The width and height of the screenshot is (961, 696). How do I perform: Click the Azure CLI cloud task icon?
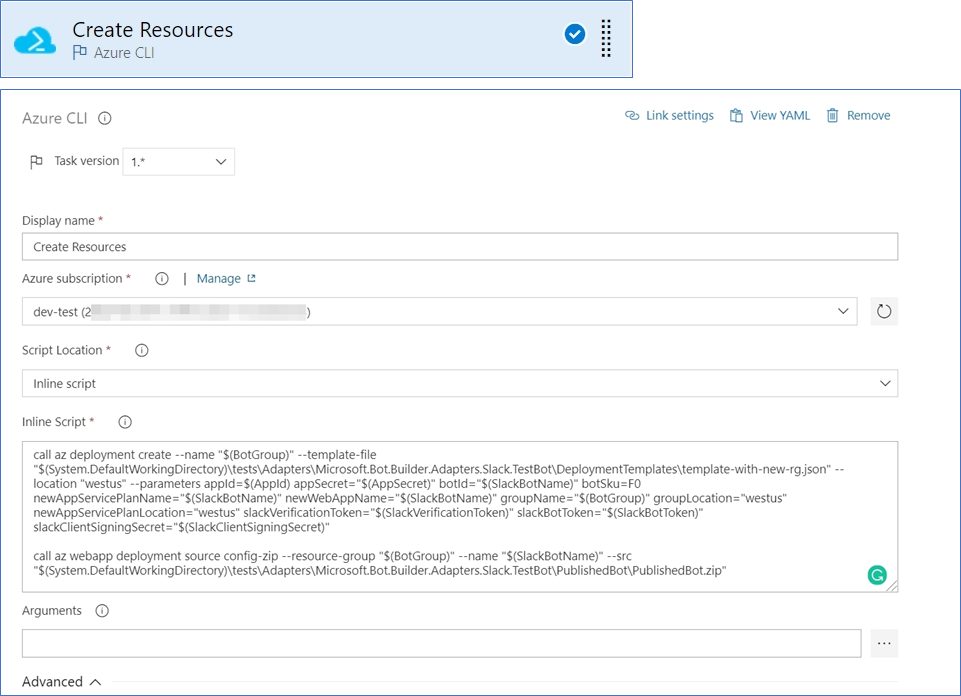tap(35, 40)
